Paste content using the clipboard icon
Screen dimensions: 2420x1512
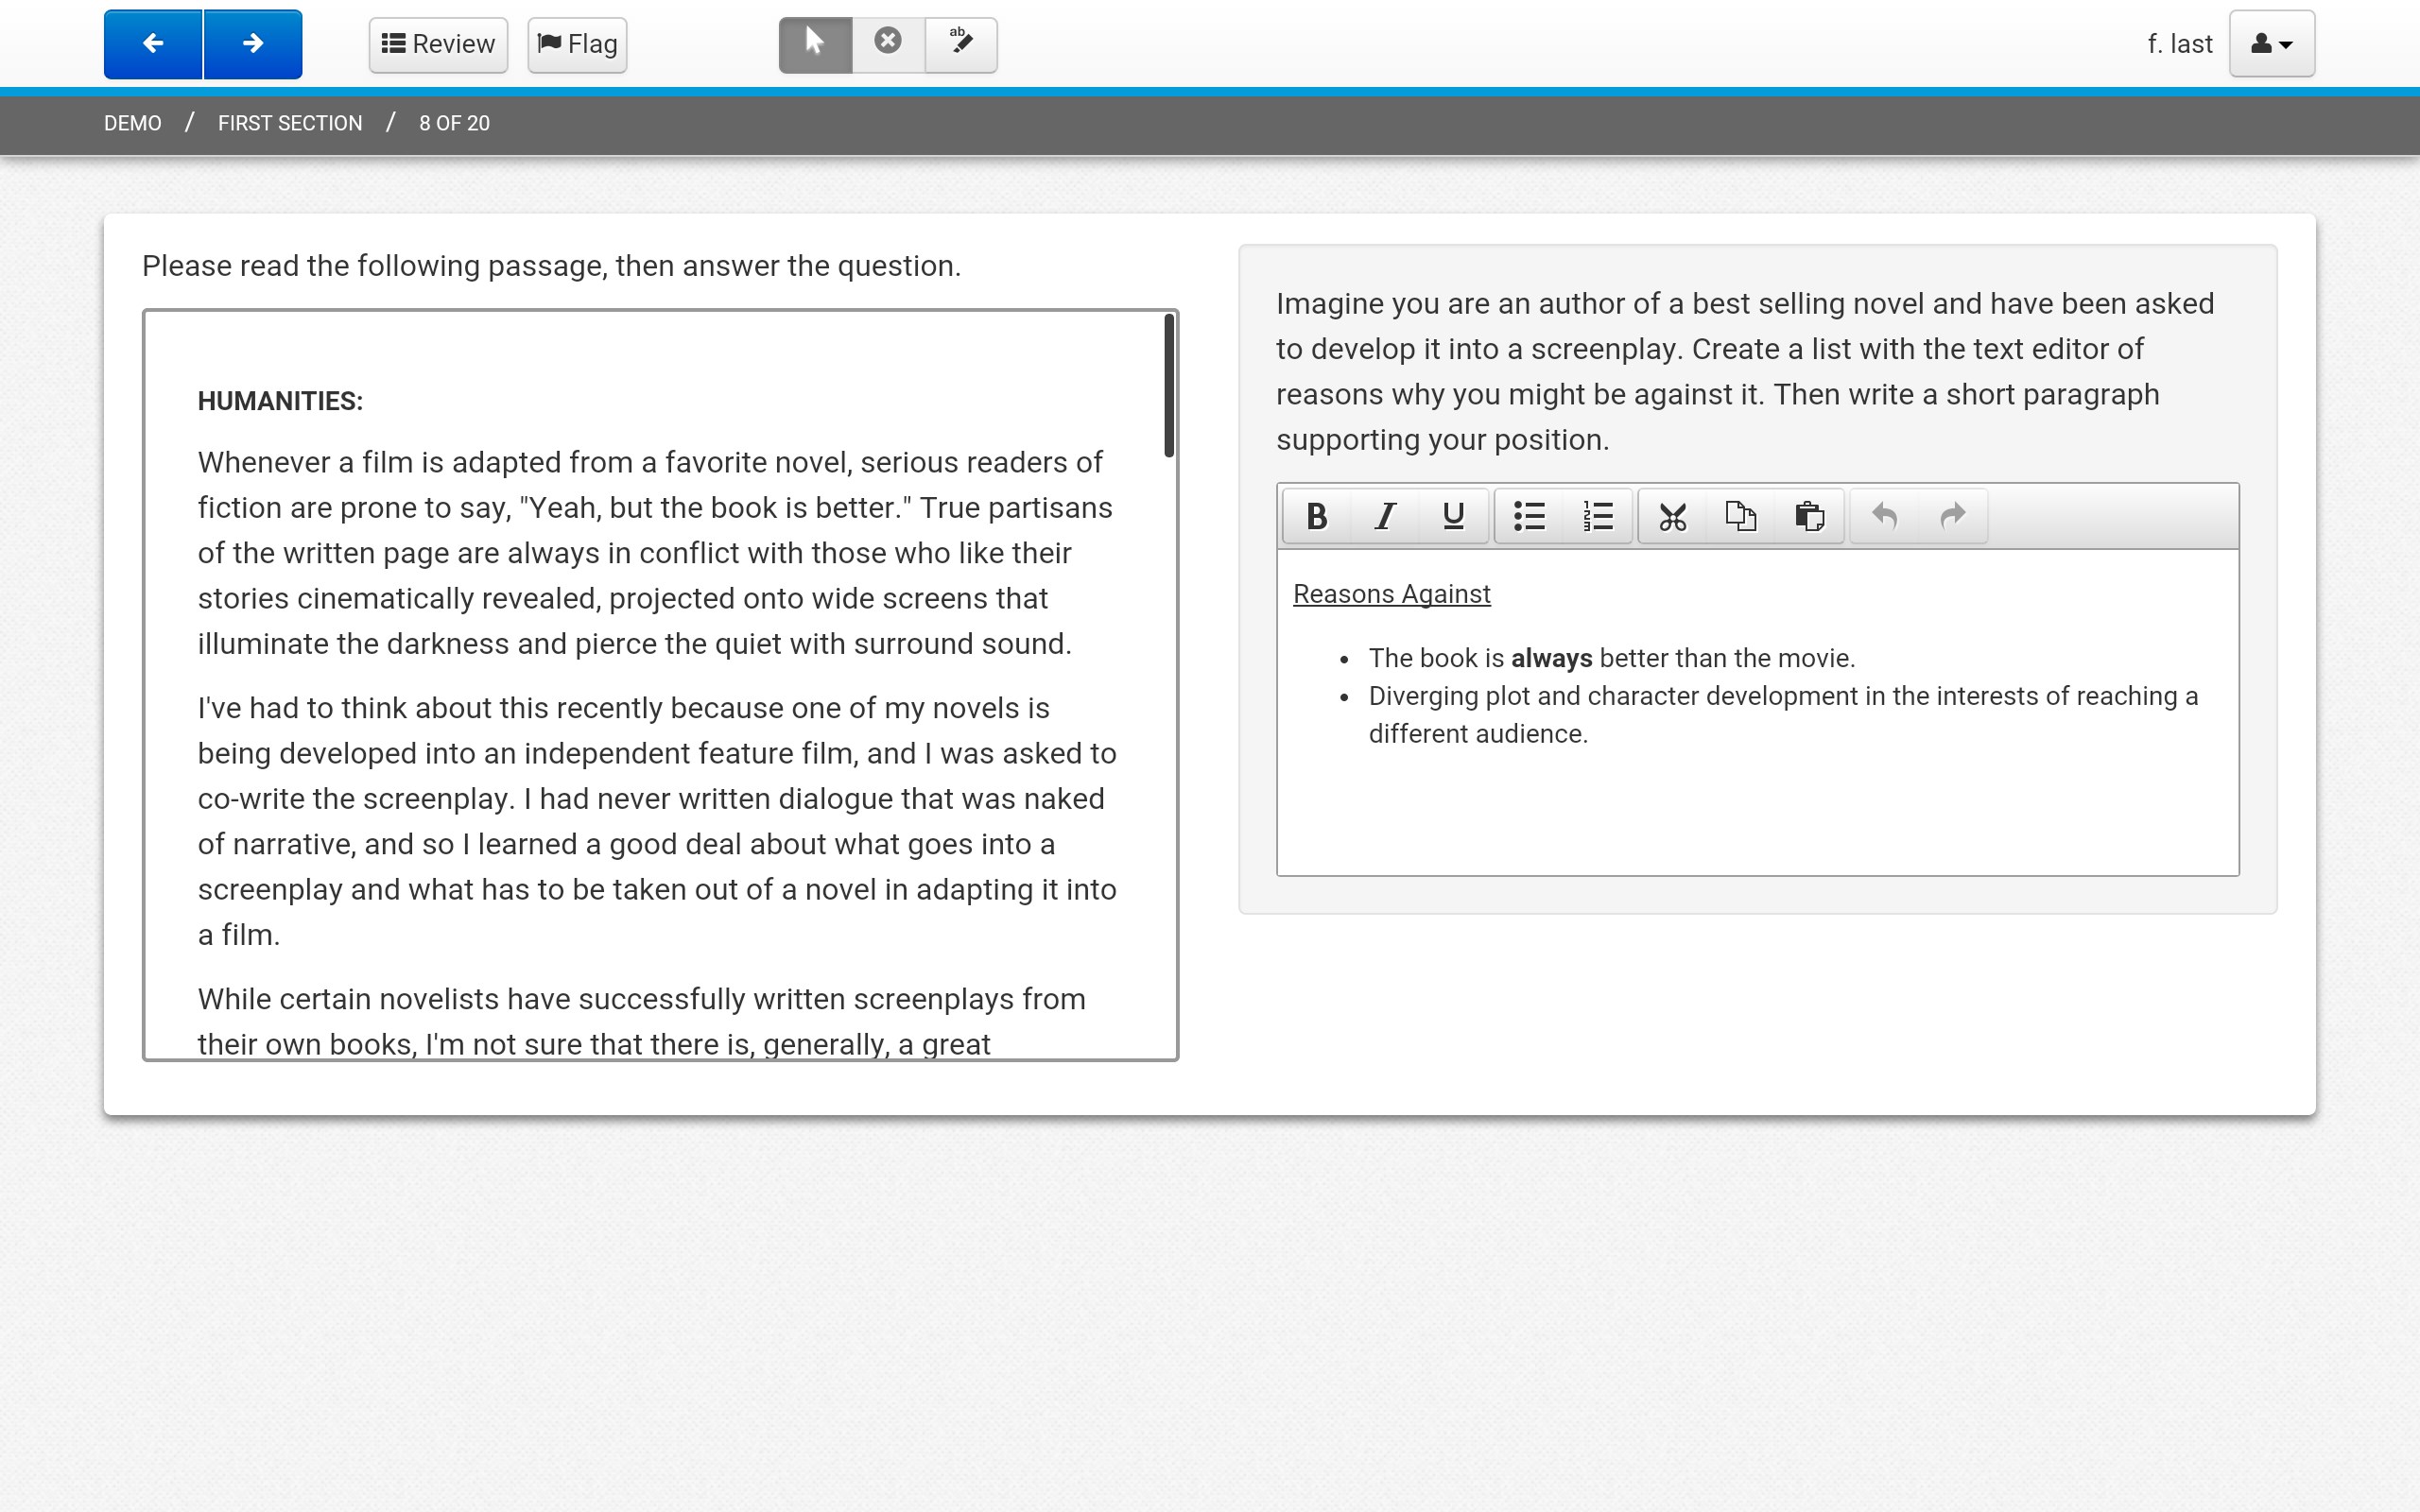(x=1810, y=515)
